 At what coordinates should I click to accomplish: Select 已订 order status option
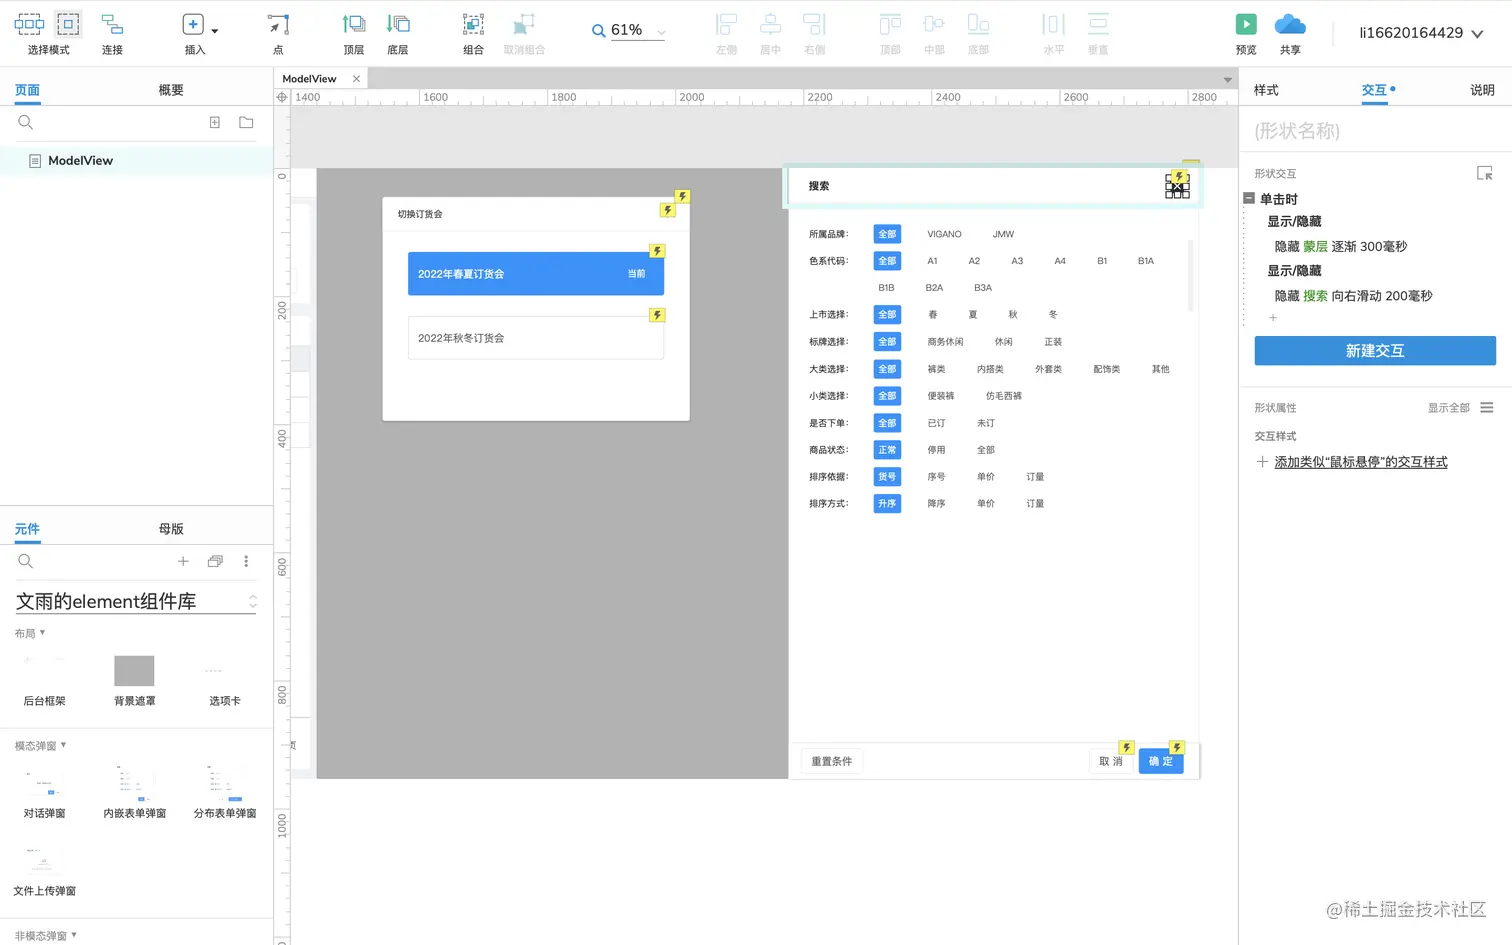[936, 423]
